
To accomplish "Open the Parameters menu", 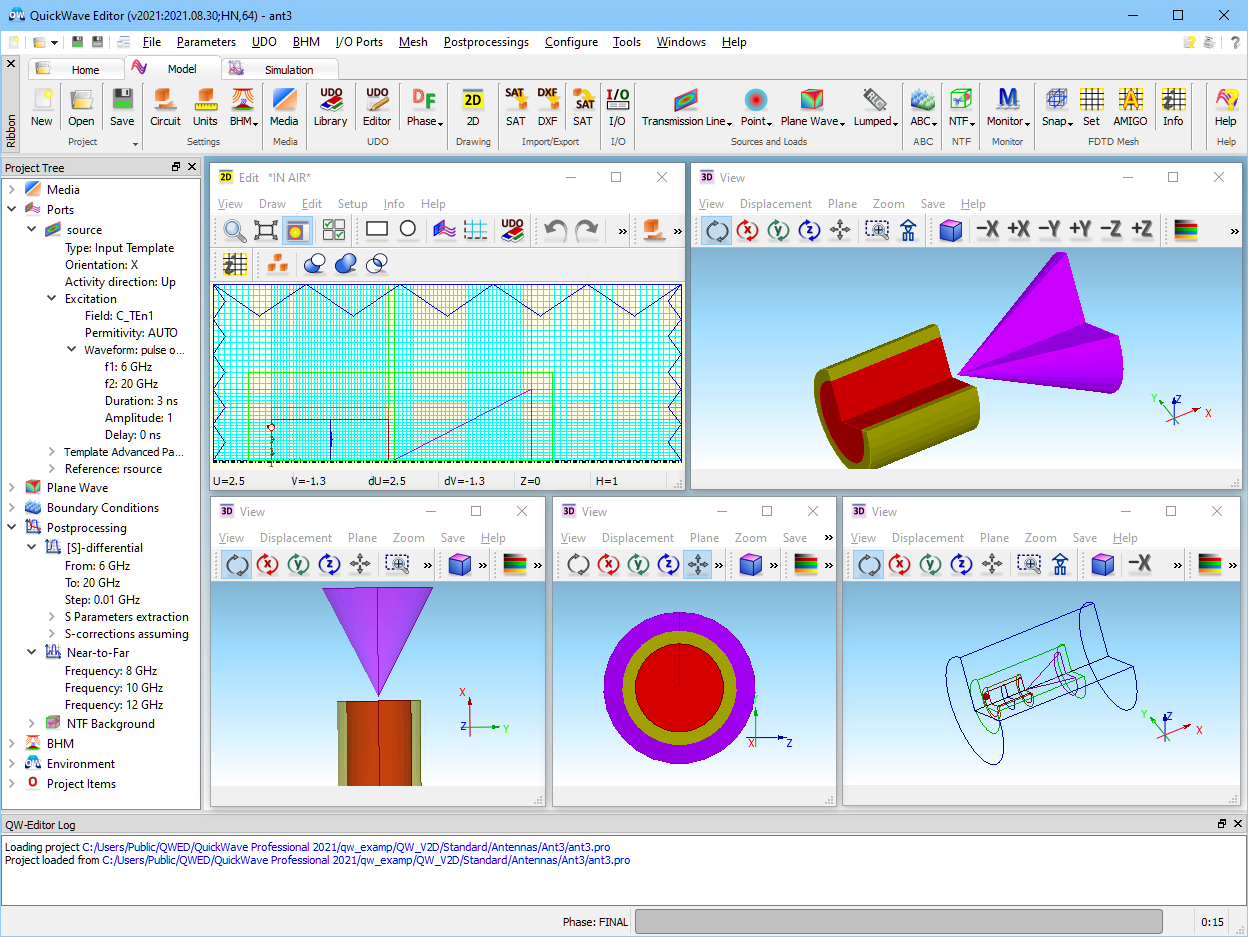I will (206, 42).
